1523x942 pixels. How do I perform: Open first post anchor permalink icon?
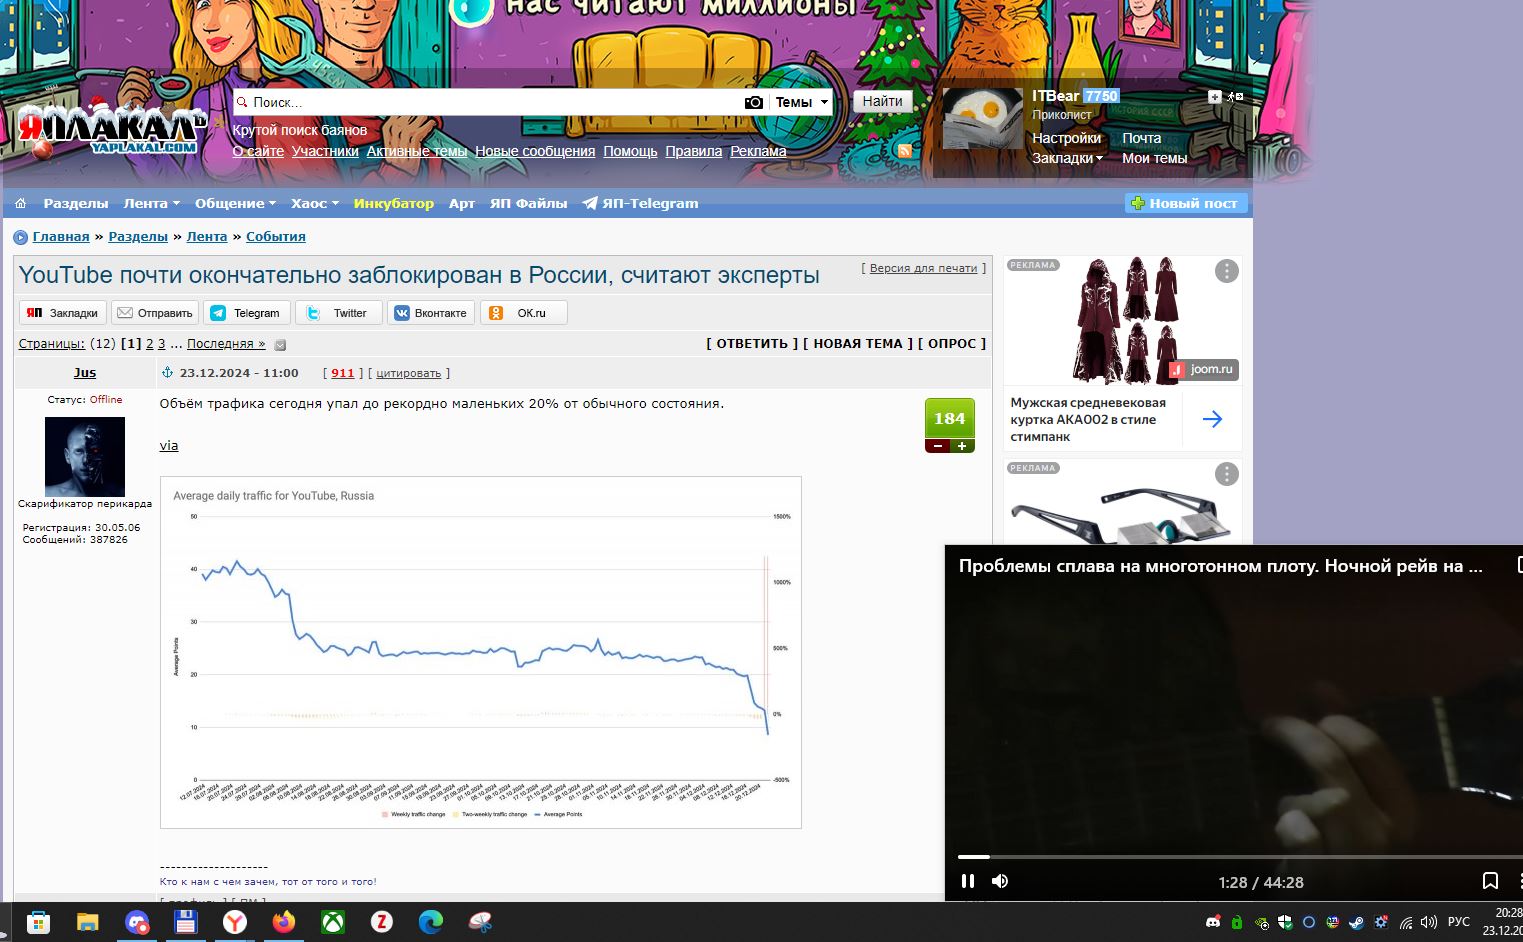click(x=167, y=373)
